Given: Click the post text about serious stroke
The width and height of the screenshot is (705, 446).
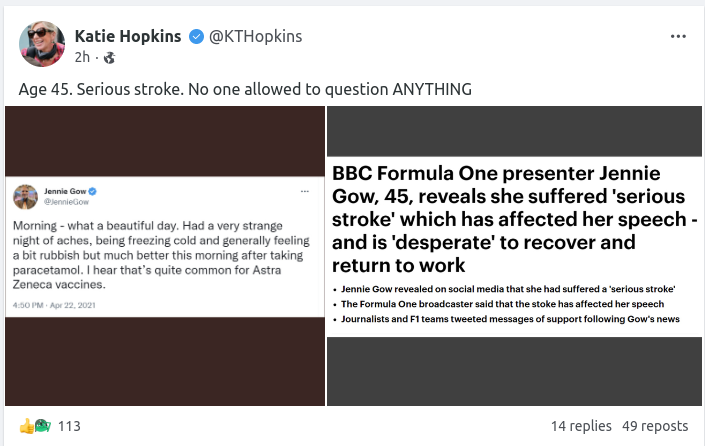Looking at the screenshot, I should 245,90.
